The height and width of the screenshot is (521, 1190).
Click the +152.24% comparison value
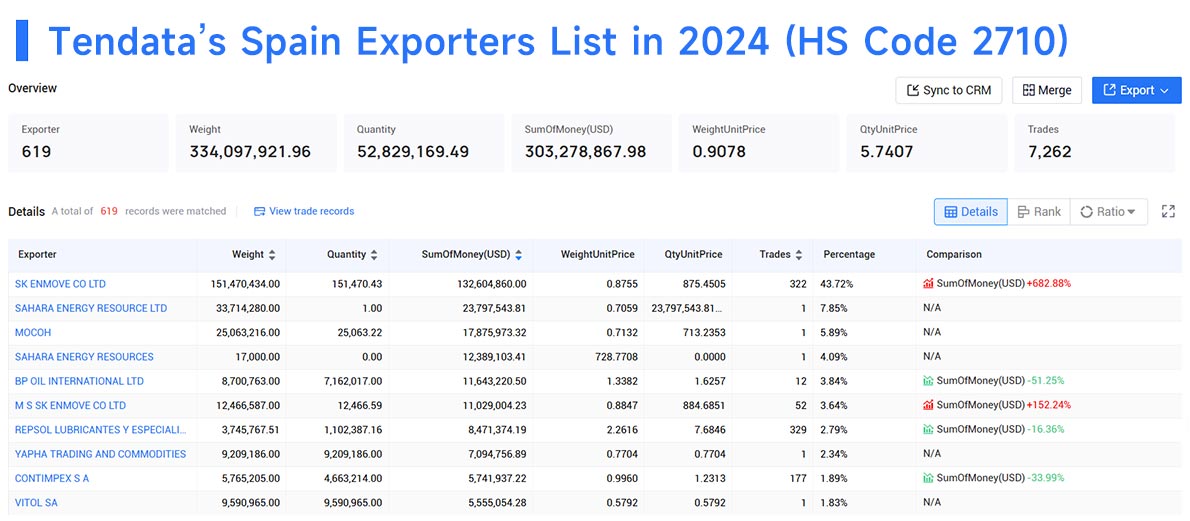click(1049, 406)
